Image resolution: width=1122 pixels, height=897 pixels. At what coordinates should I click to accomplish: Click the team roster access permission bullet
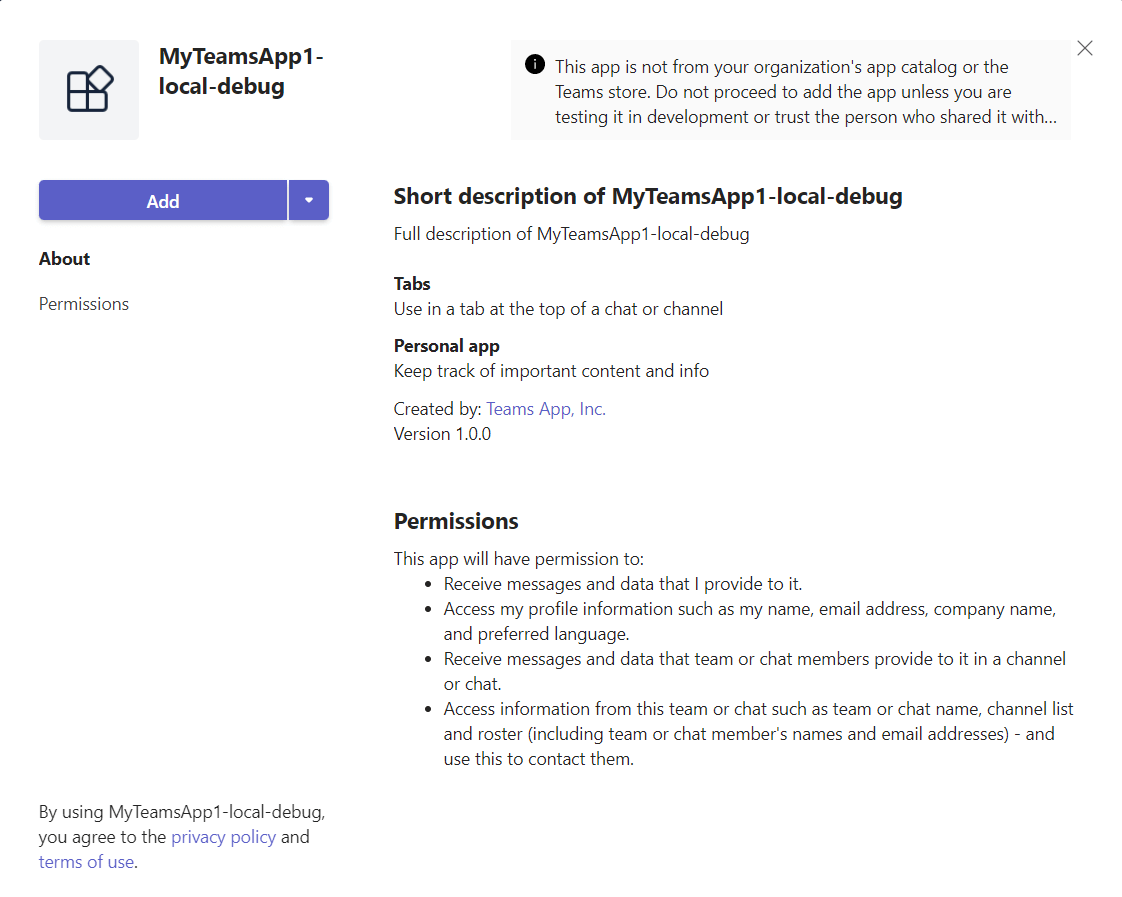pos(758,733)
